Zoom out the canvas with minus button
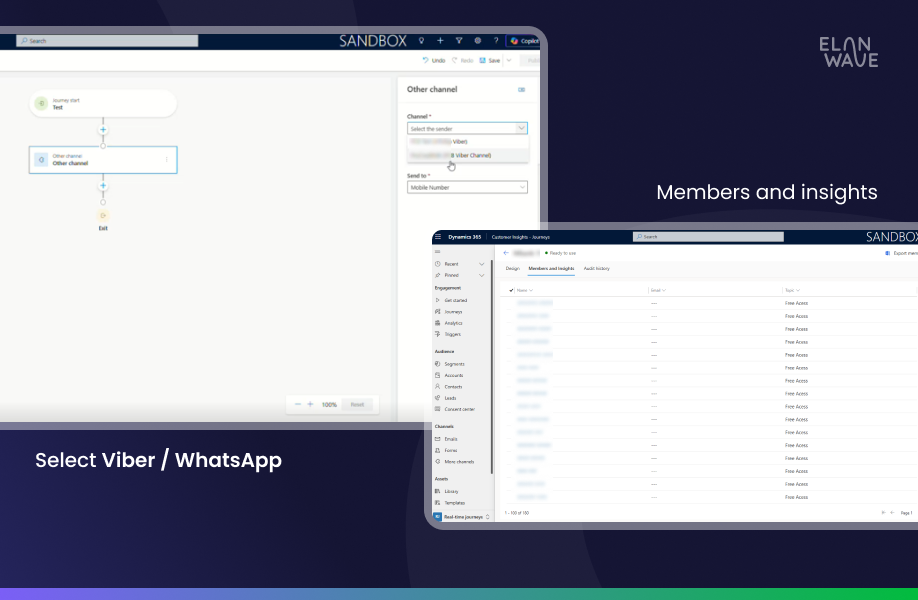The image size is (918, 600). (298, 404)
